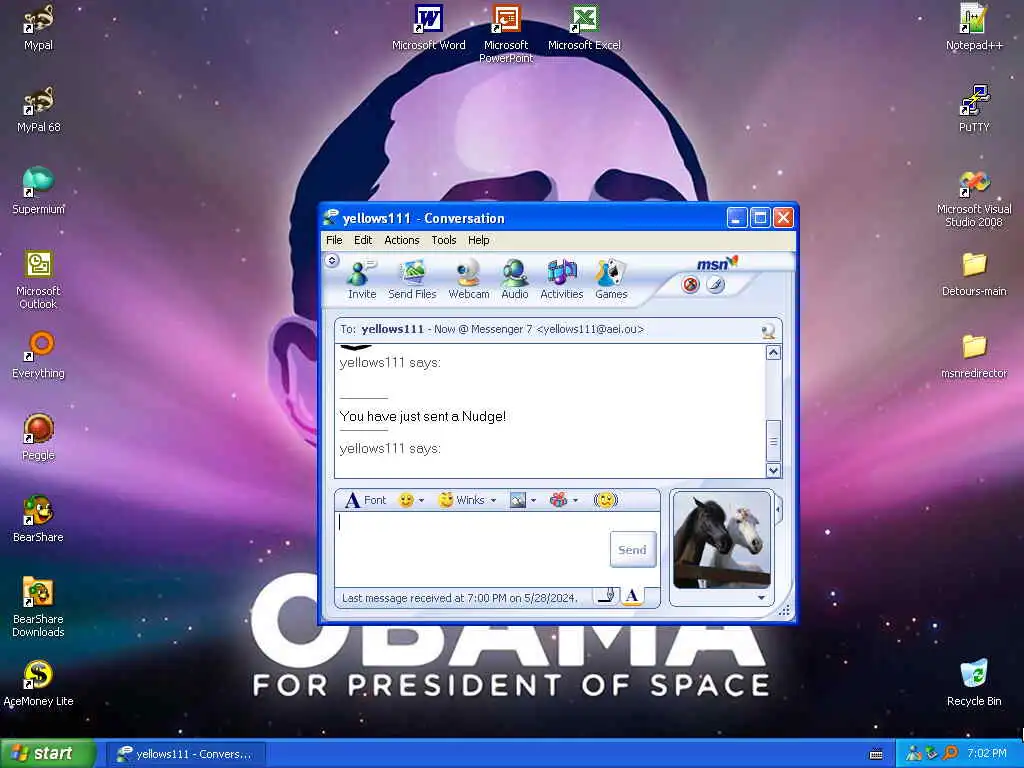Click the conversation scrollbar thumb
Screen dimensions: 1024x768
click(x=773, y=441)
